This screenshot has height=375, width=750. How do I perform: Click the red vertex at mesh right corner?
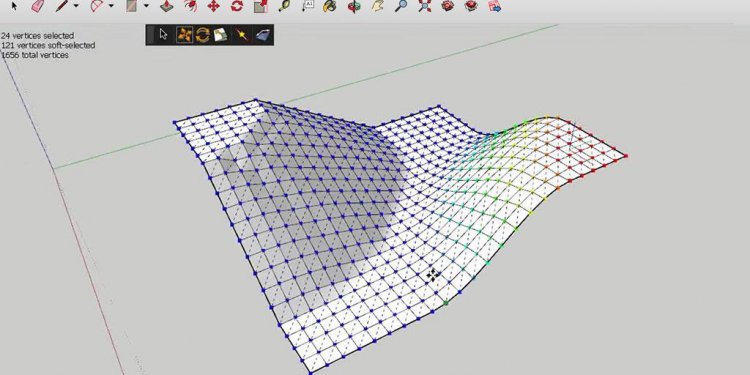point(626,156)
